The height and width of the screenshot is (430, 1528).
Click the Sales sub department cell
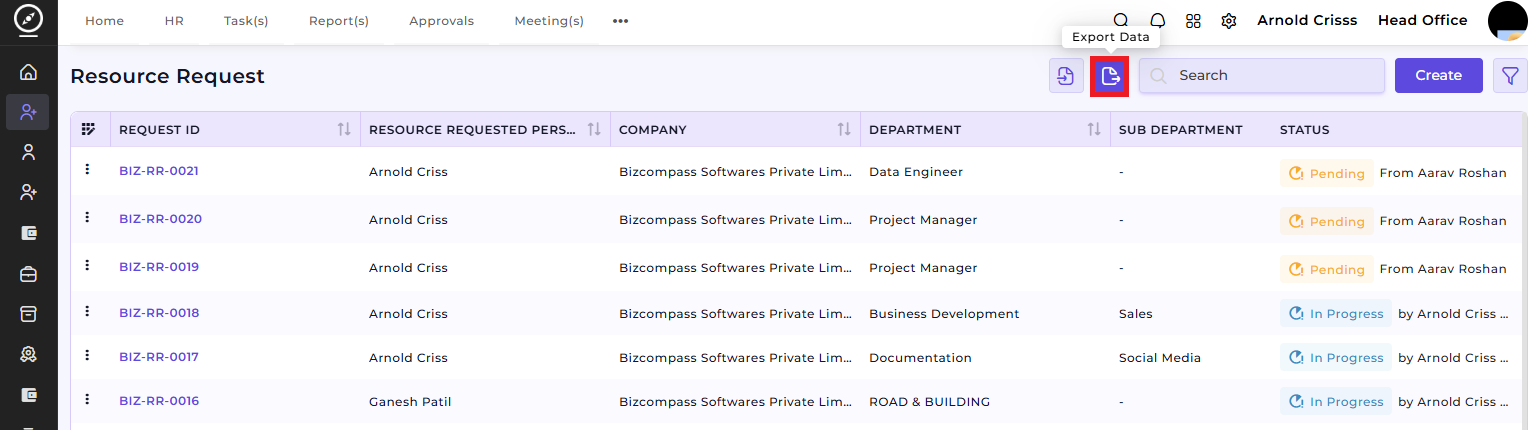(x=1136, y=314)
